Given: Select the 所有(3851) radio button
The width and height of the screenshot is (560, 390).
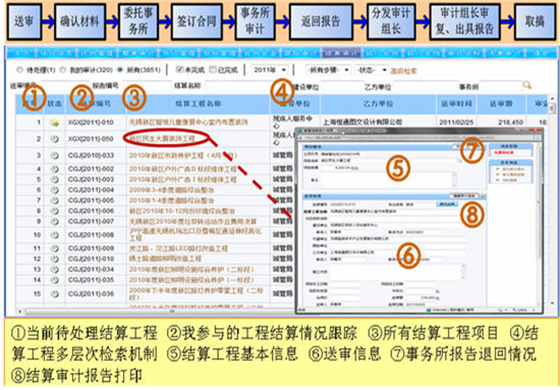Looking at the screenshot, I should point(120,70).
